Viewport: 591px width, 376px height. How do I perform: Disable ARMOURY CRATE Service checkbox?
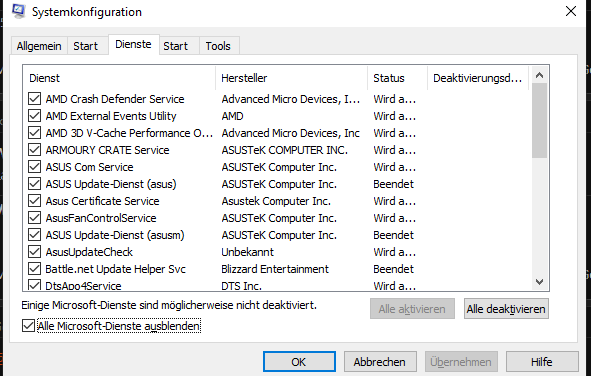[34, 150]
